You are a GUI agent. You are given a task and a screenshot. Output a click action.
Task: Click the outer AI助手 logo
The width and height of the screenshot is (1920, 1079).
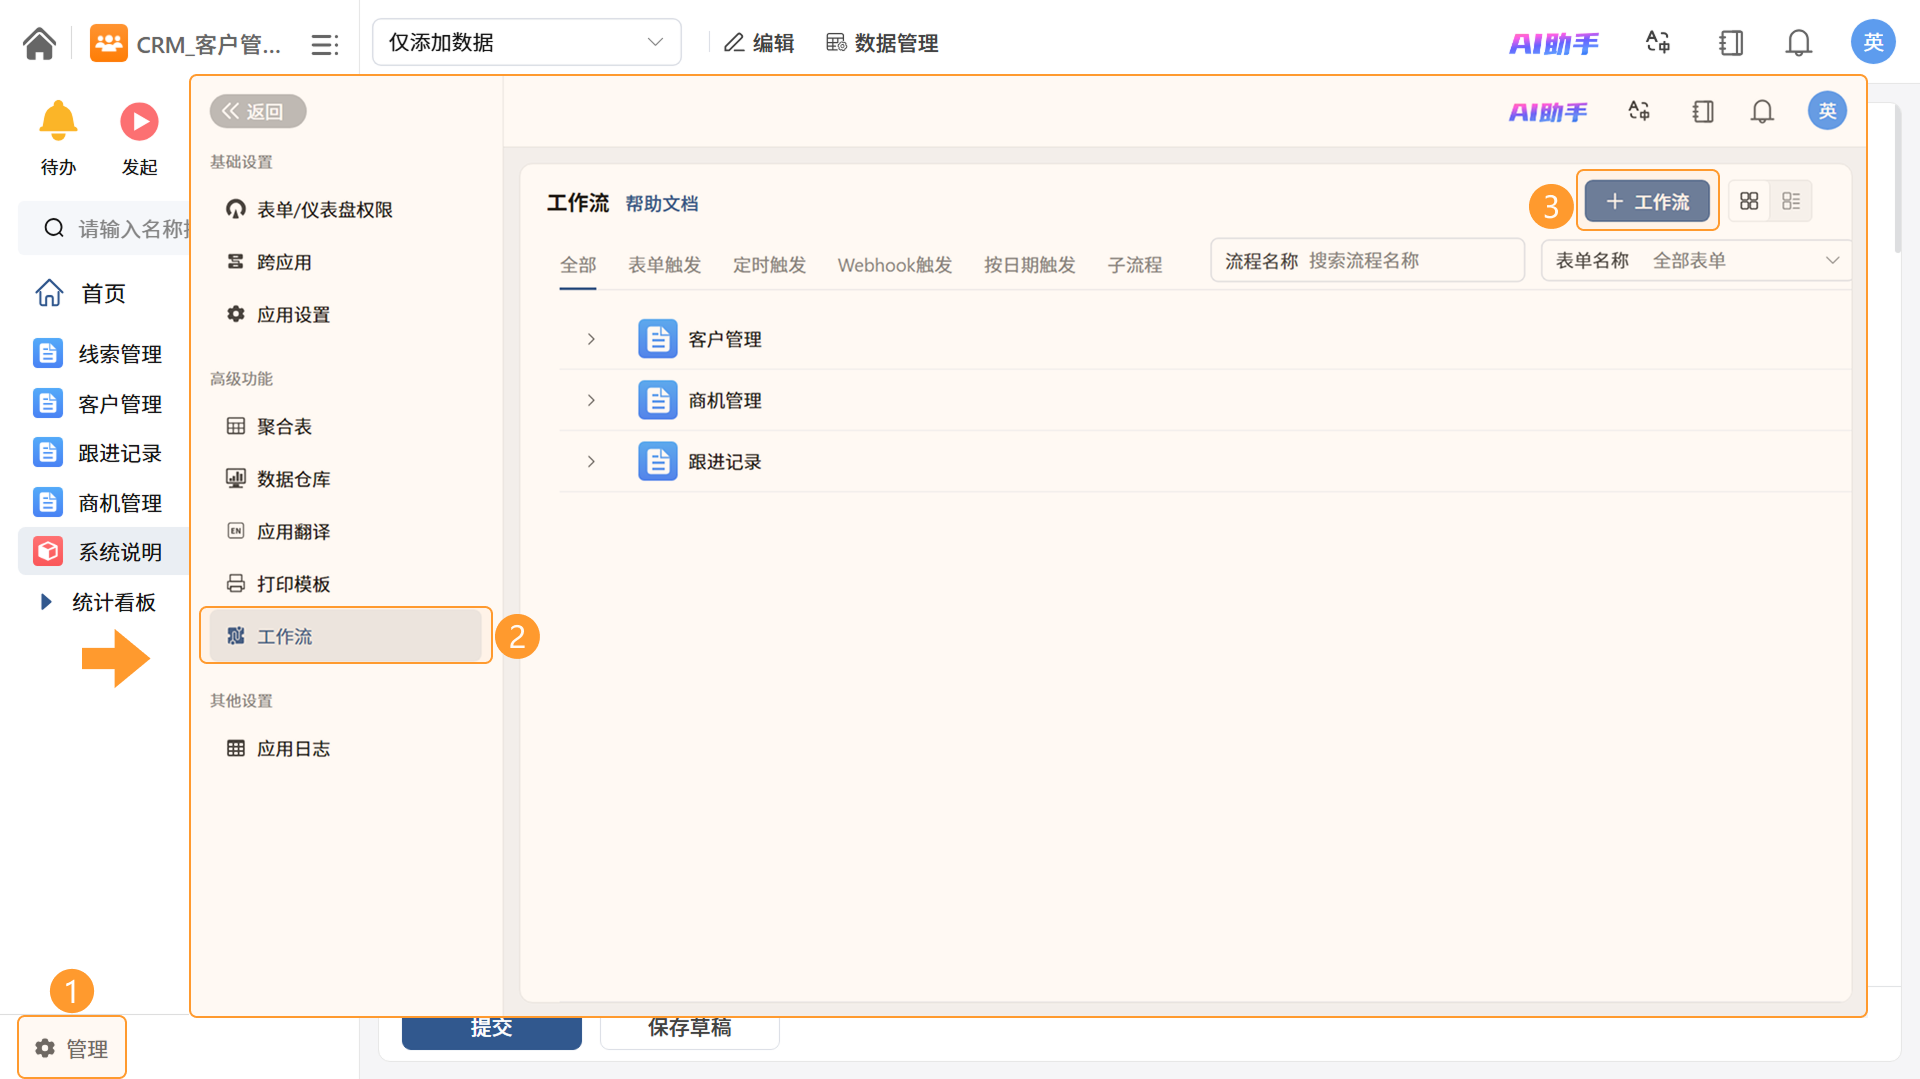pos(1553,43)
